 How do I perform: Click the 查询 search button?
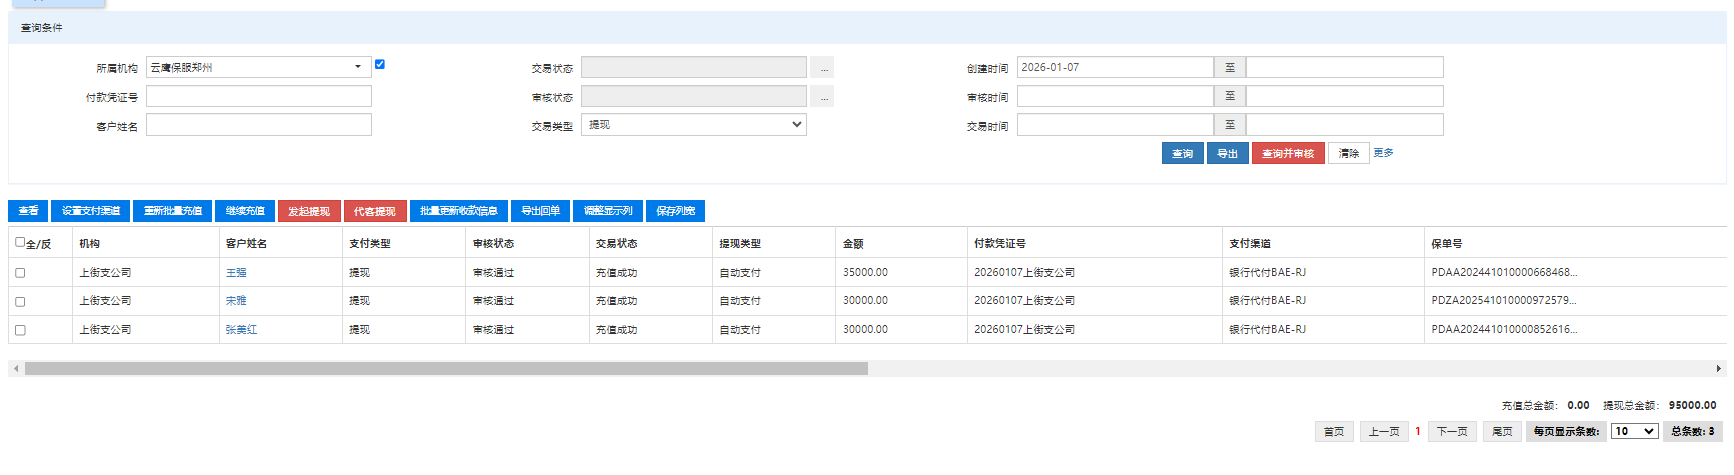coord(1182,153)
